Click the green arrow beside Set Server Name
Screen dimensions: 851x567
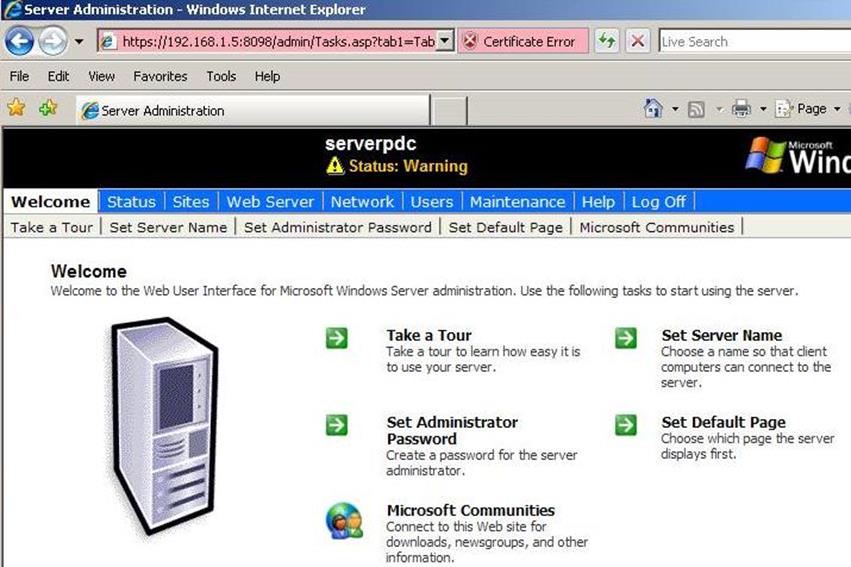[x=626, y=338]
